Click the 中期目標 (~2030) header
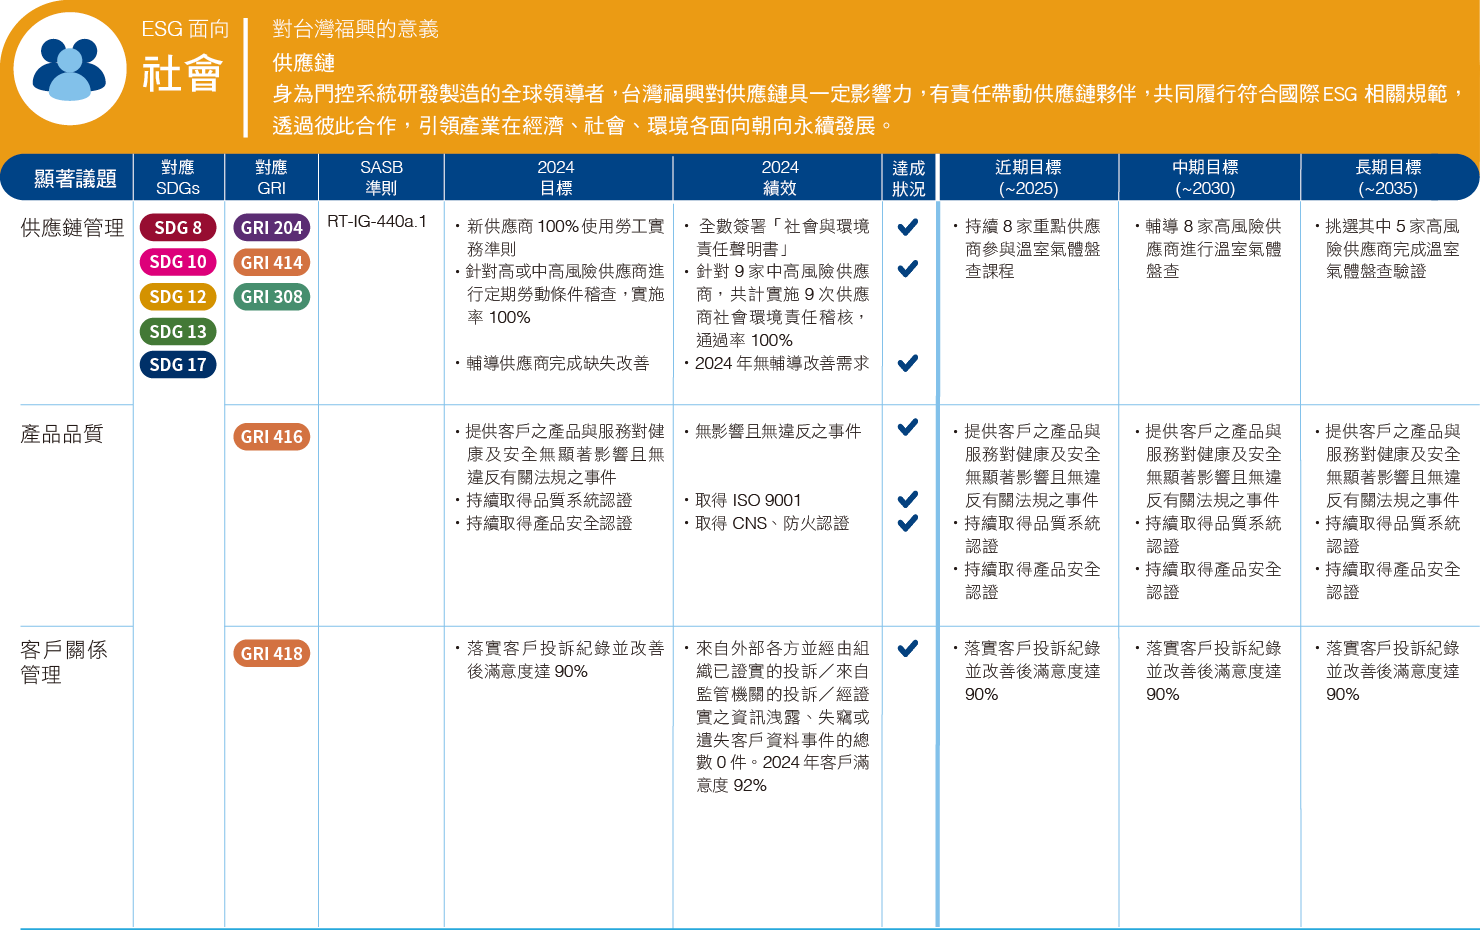Viewport: 1480px width, 930px height. tap(1206, 178)
